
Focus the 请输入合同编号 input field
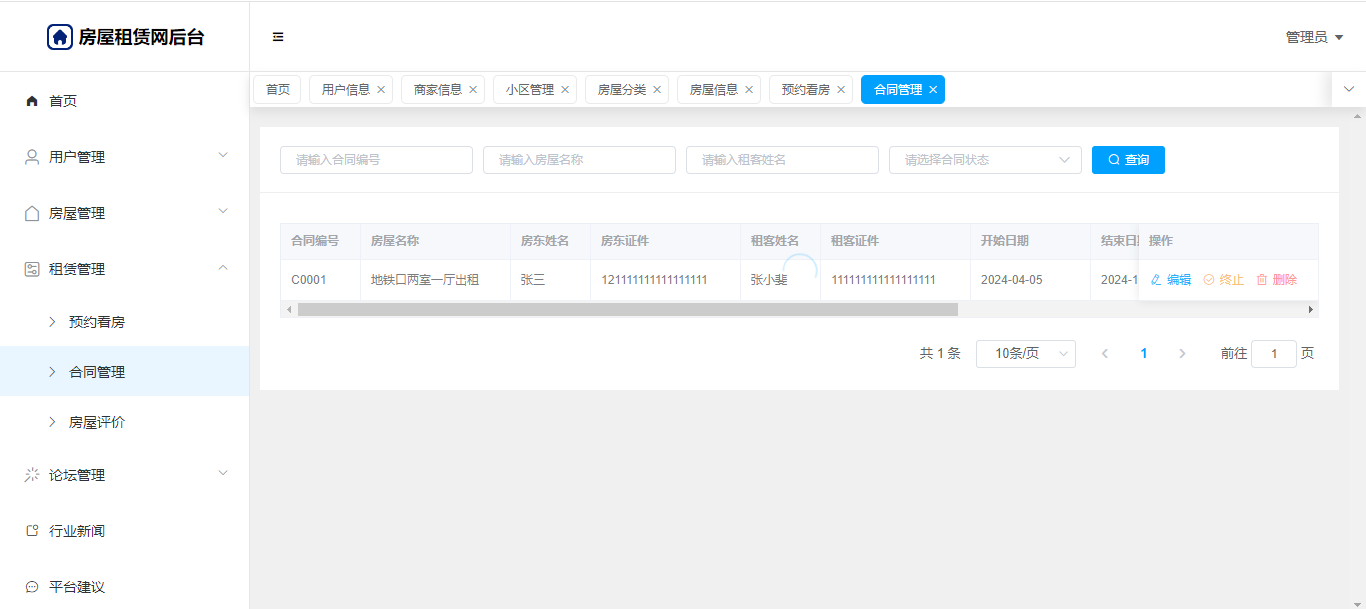376,160
